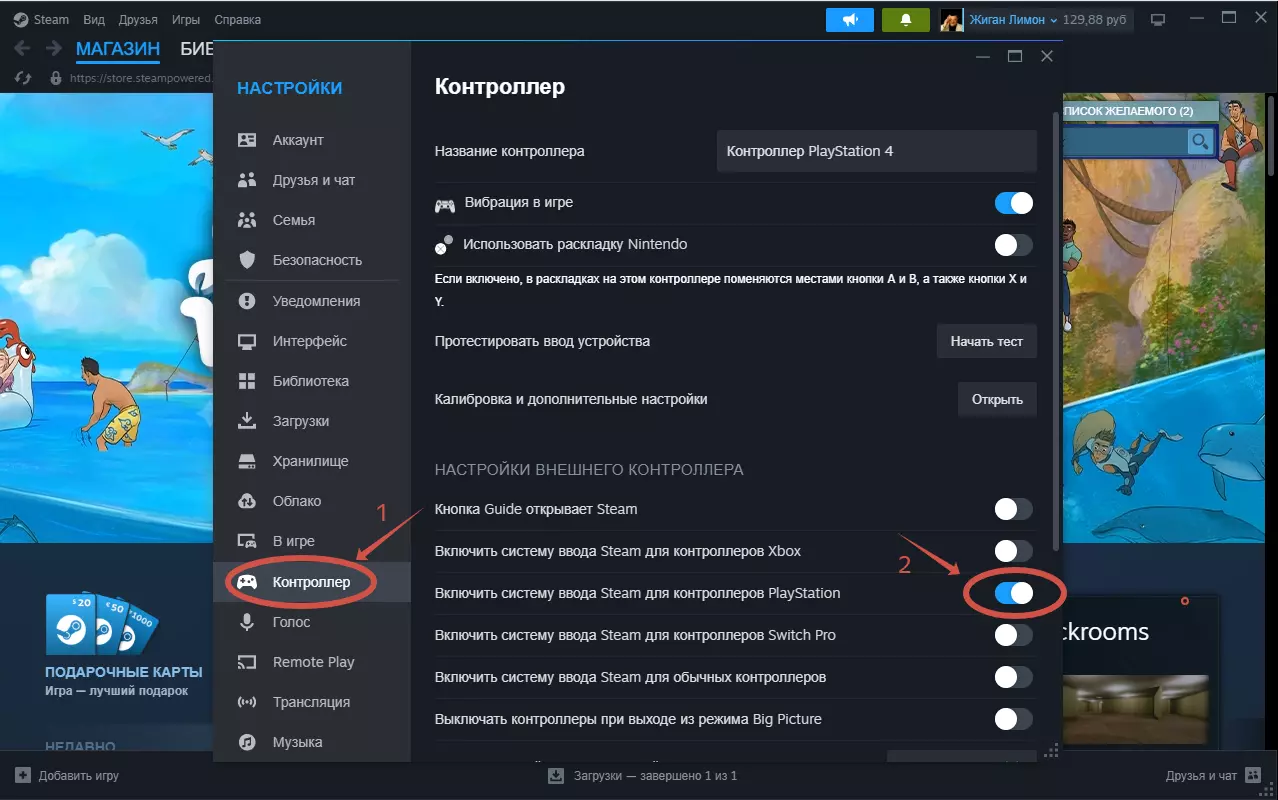
Task: Enable Steam input for Switch Pro controllers
Action: coord(1013,635)
